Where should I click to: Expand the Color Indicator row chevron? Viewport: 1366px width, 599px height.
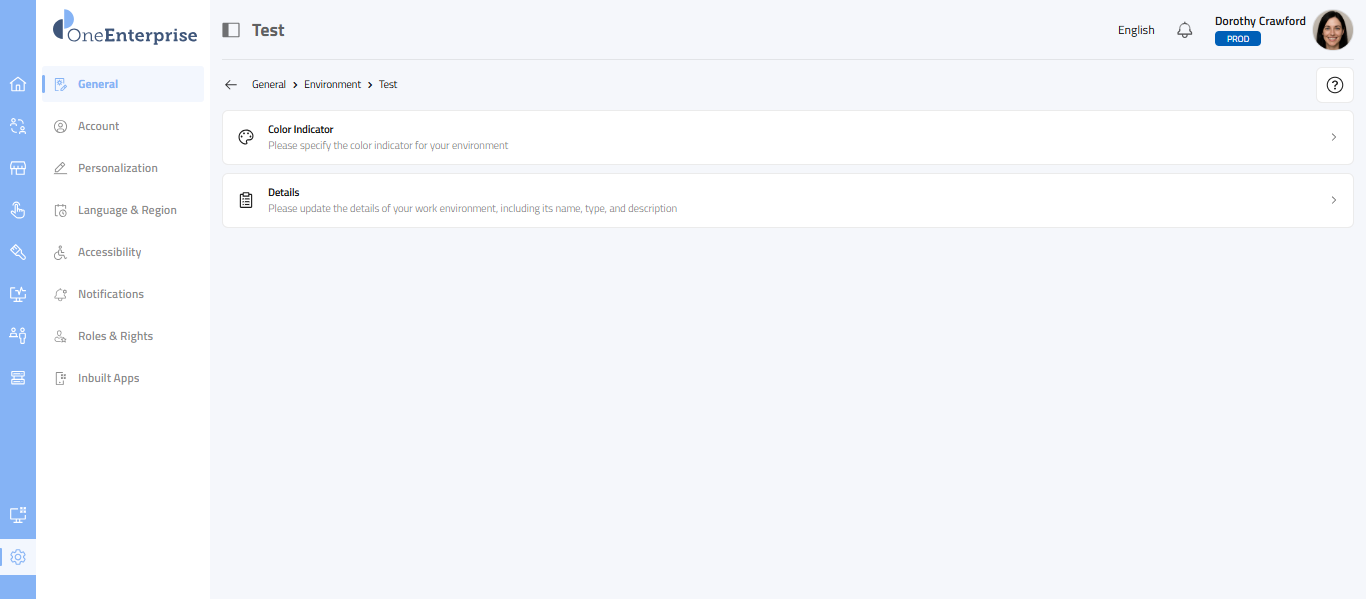(1333, 137)
